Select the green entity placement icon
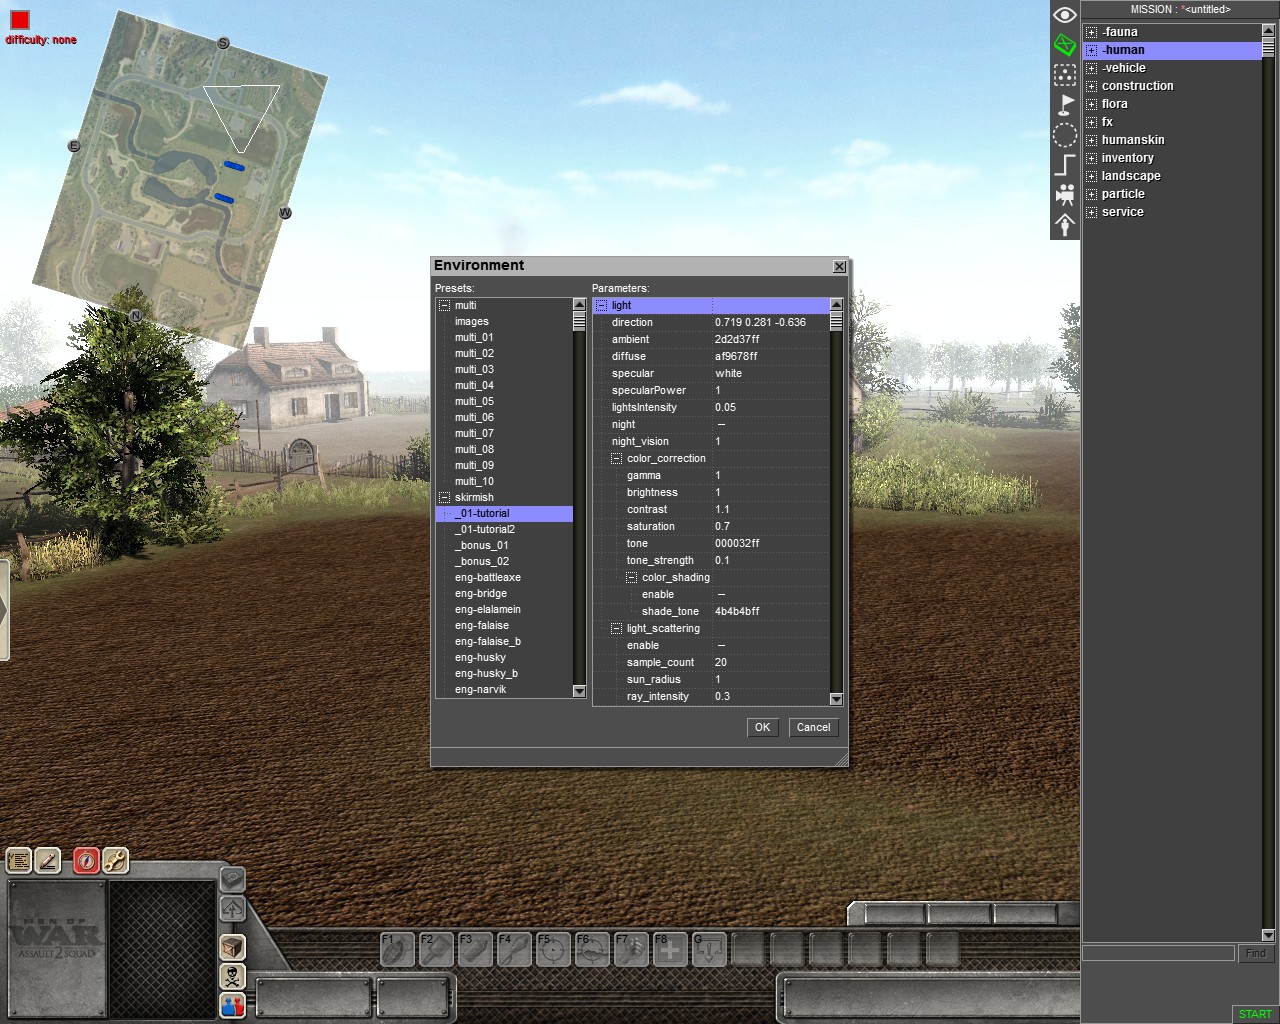1280x1024 pixels. coord(1065,44)
